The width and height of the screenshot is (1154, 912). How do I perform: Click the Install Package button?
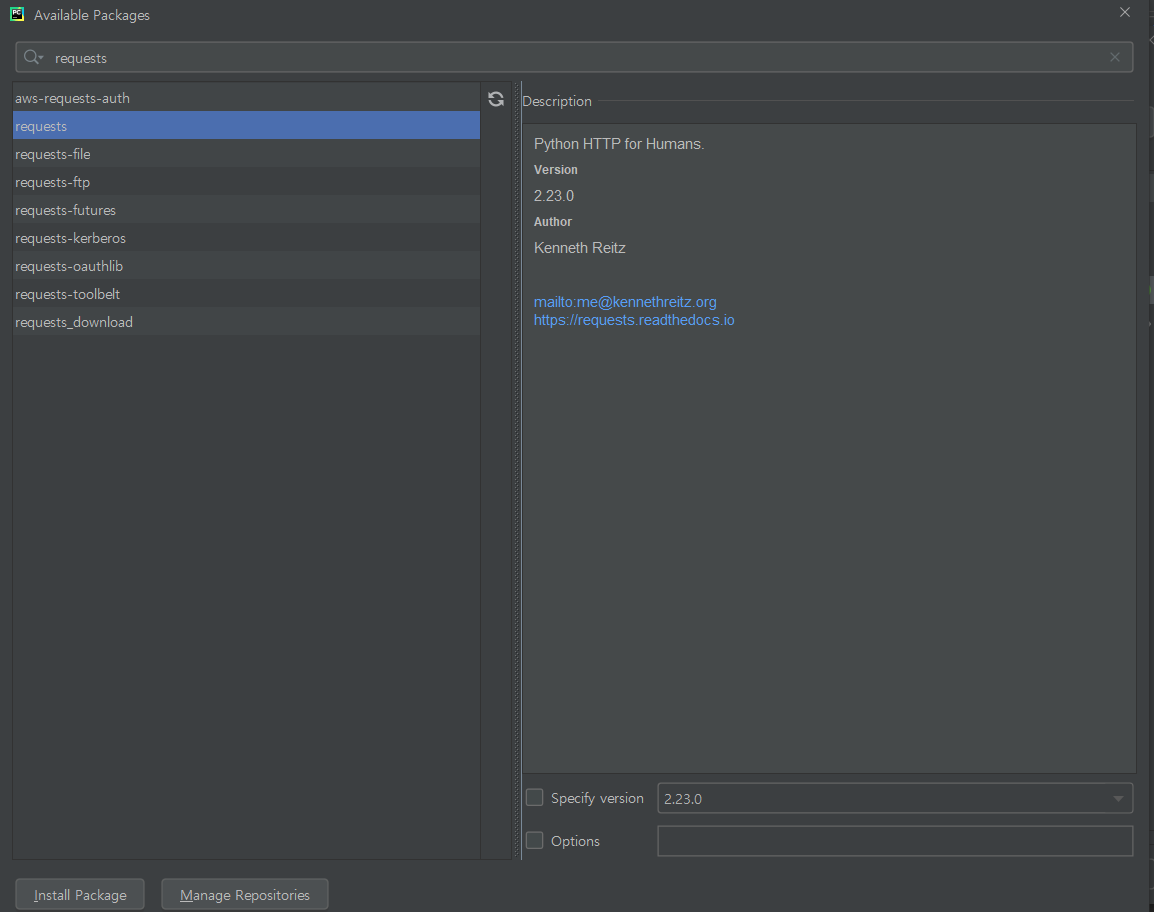pos(79,895)
